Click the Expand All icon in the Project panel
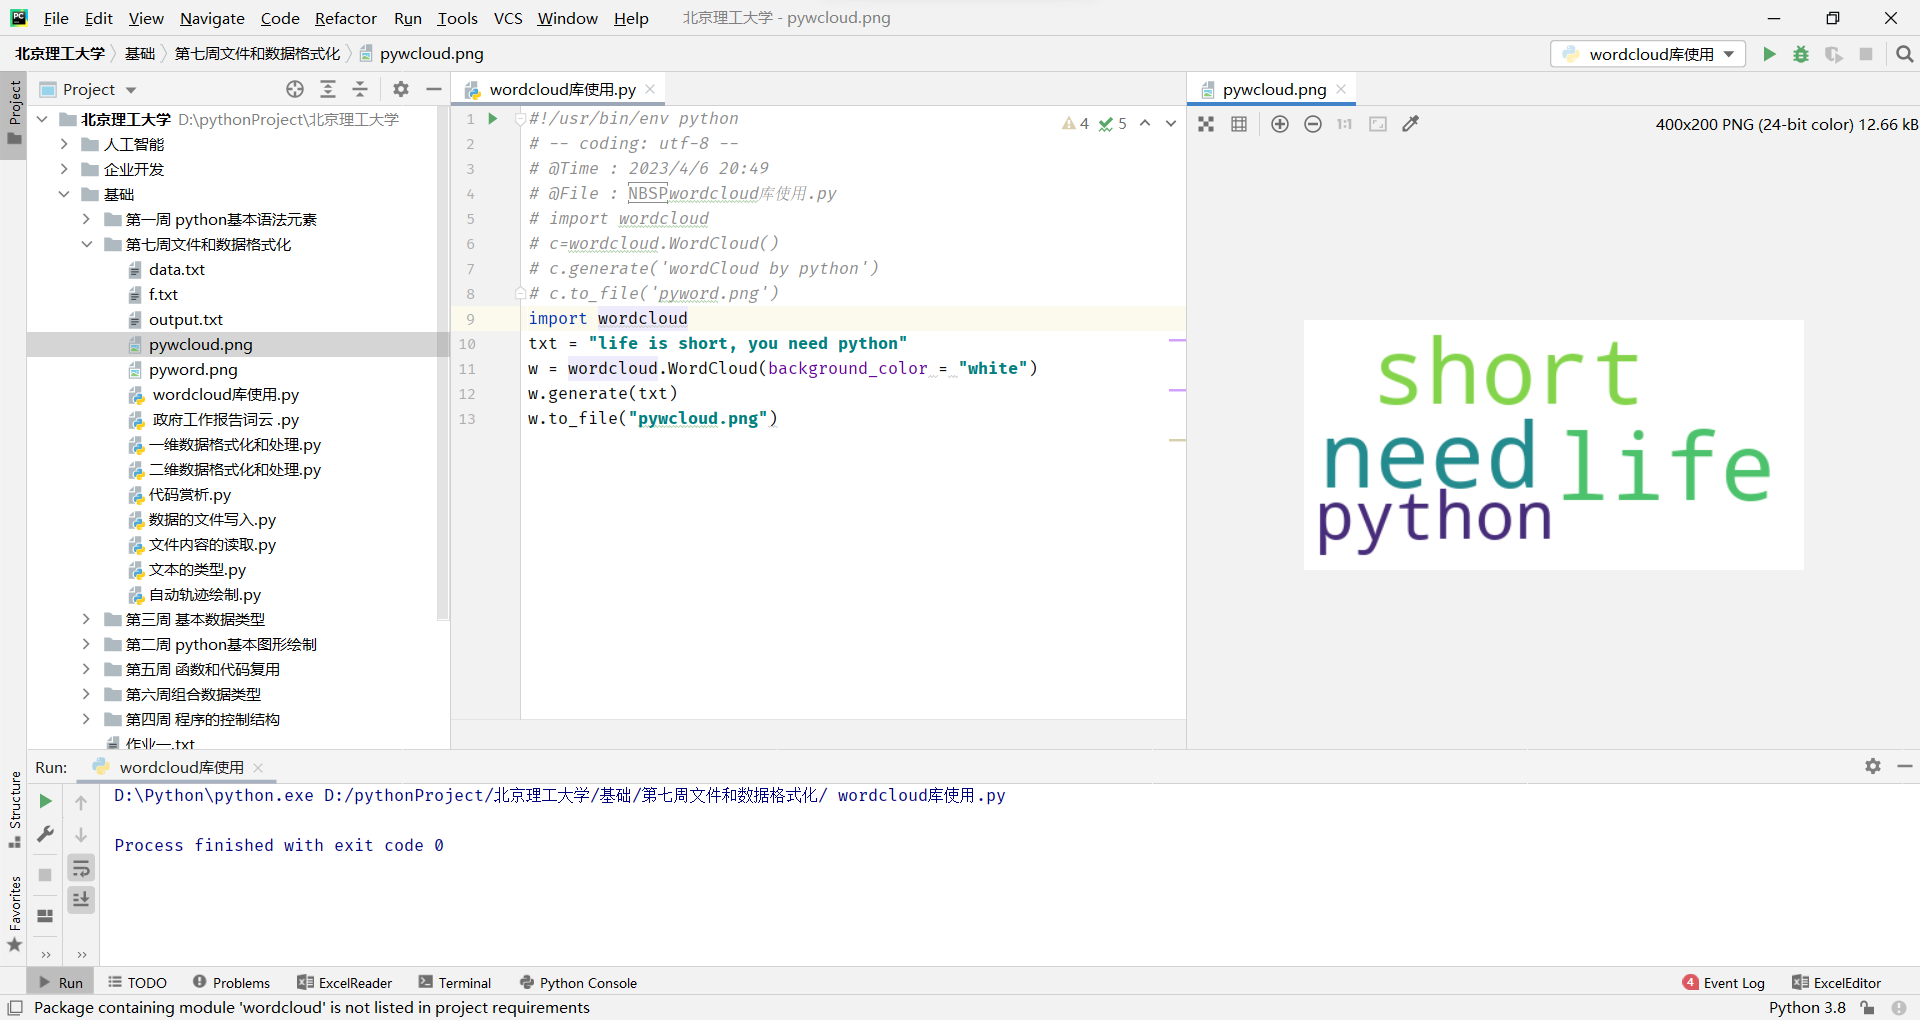This screenshot has height=1020, width=1920. point(328,89)
